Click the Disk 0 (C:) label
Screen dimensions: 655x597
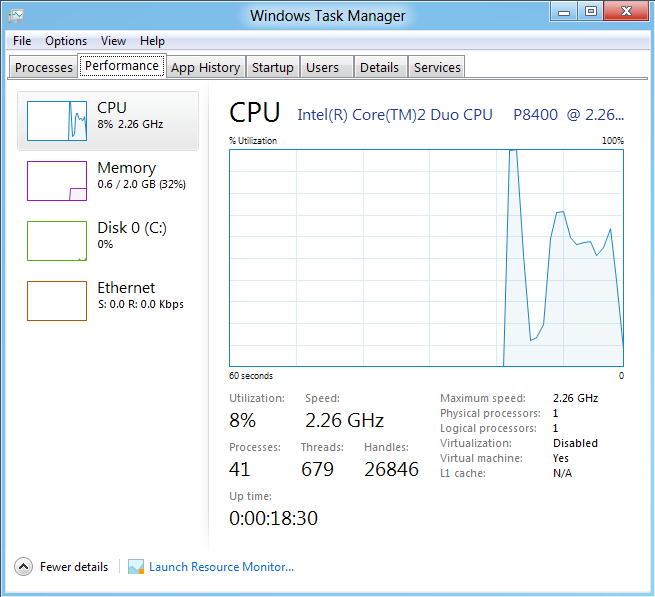tap(132, 228)
